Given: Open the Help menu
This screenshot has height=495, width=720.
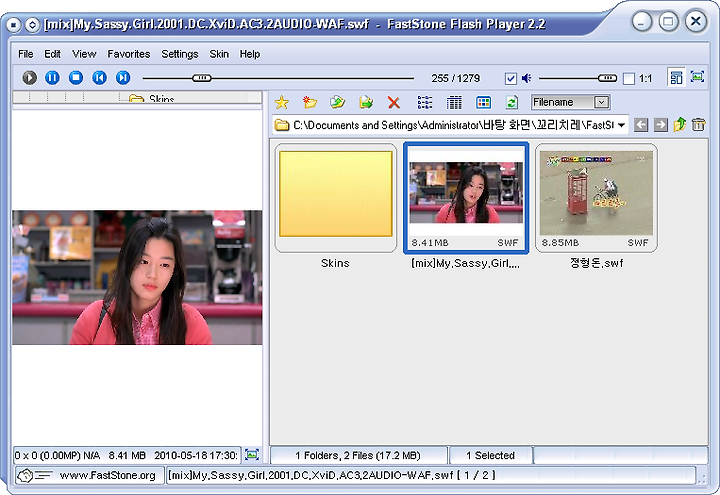Looking at the screenshot, I should [x=250, y=54].
